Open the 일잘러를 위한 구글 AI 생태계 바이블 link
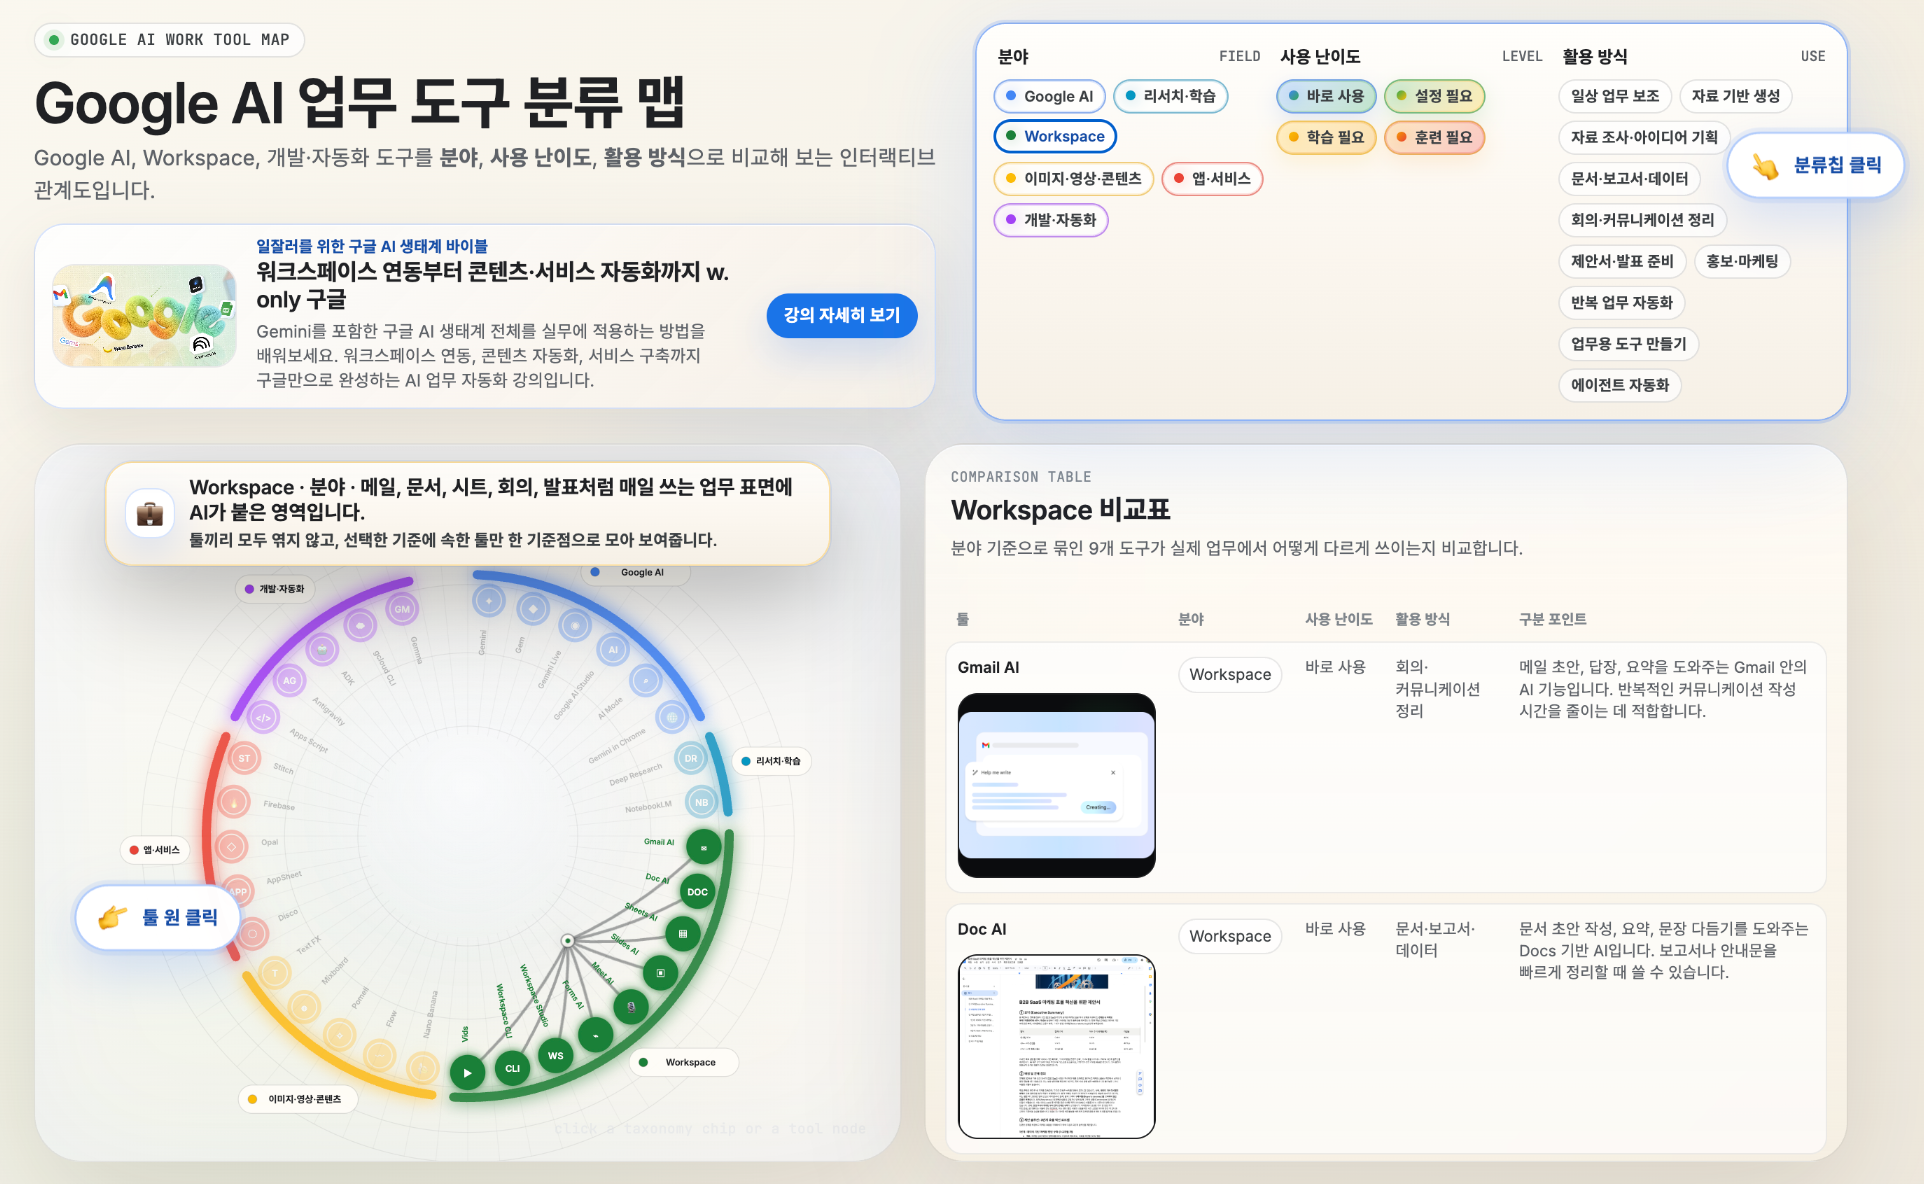Image resolution: width=1924 pixels, height=1184 pixels. 372,246
